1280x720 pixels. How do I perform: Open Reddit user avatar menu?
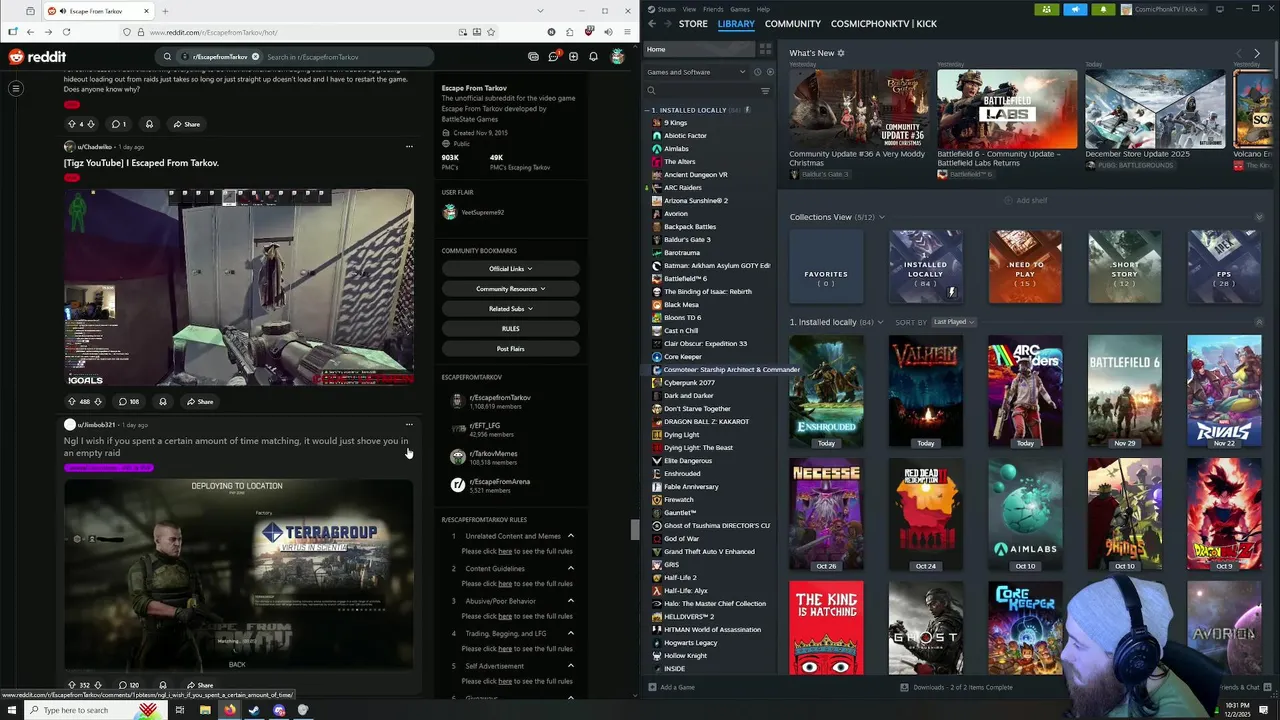[x=618, y=57]
